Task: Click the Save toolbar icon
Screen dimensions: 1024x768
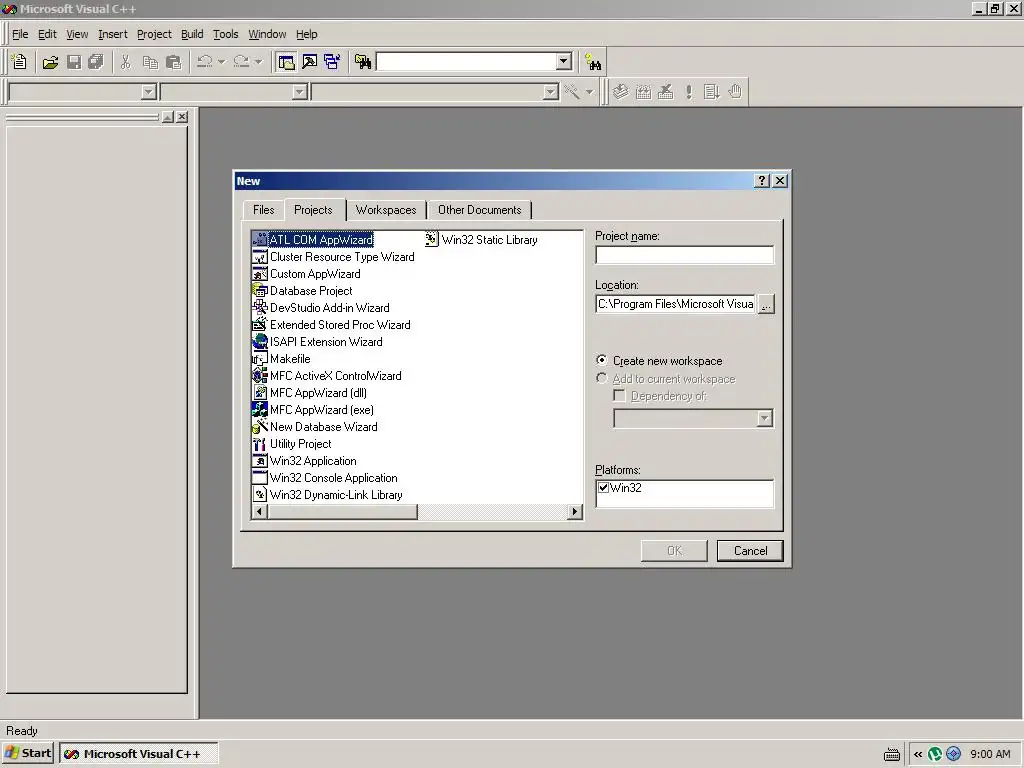Action: 74,62
